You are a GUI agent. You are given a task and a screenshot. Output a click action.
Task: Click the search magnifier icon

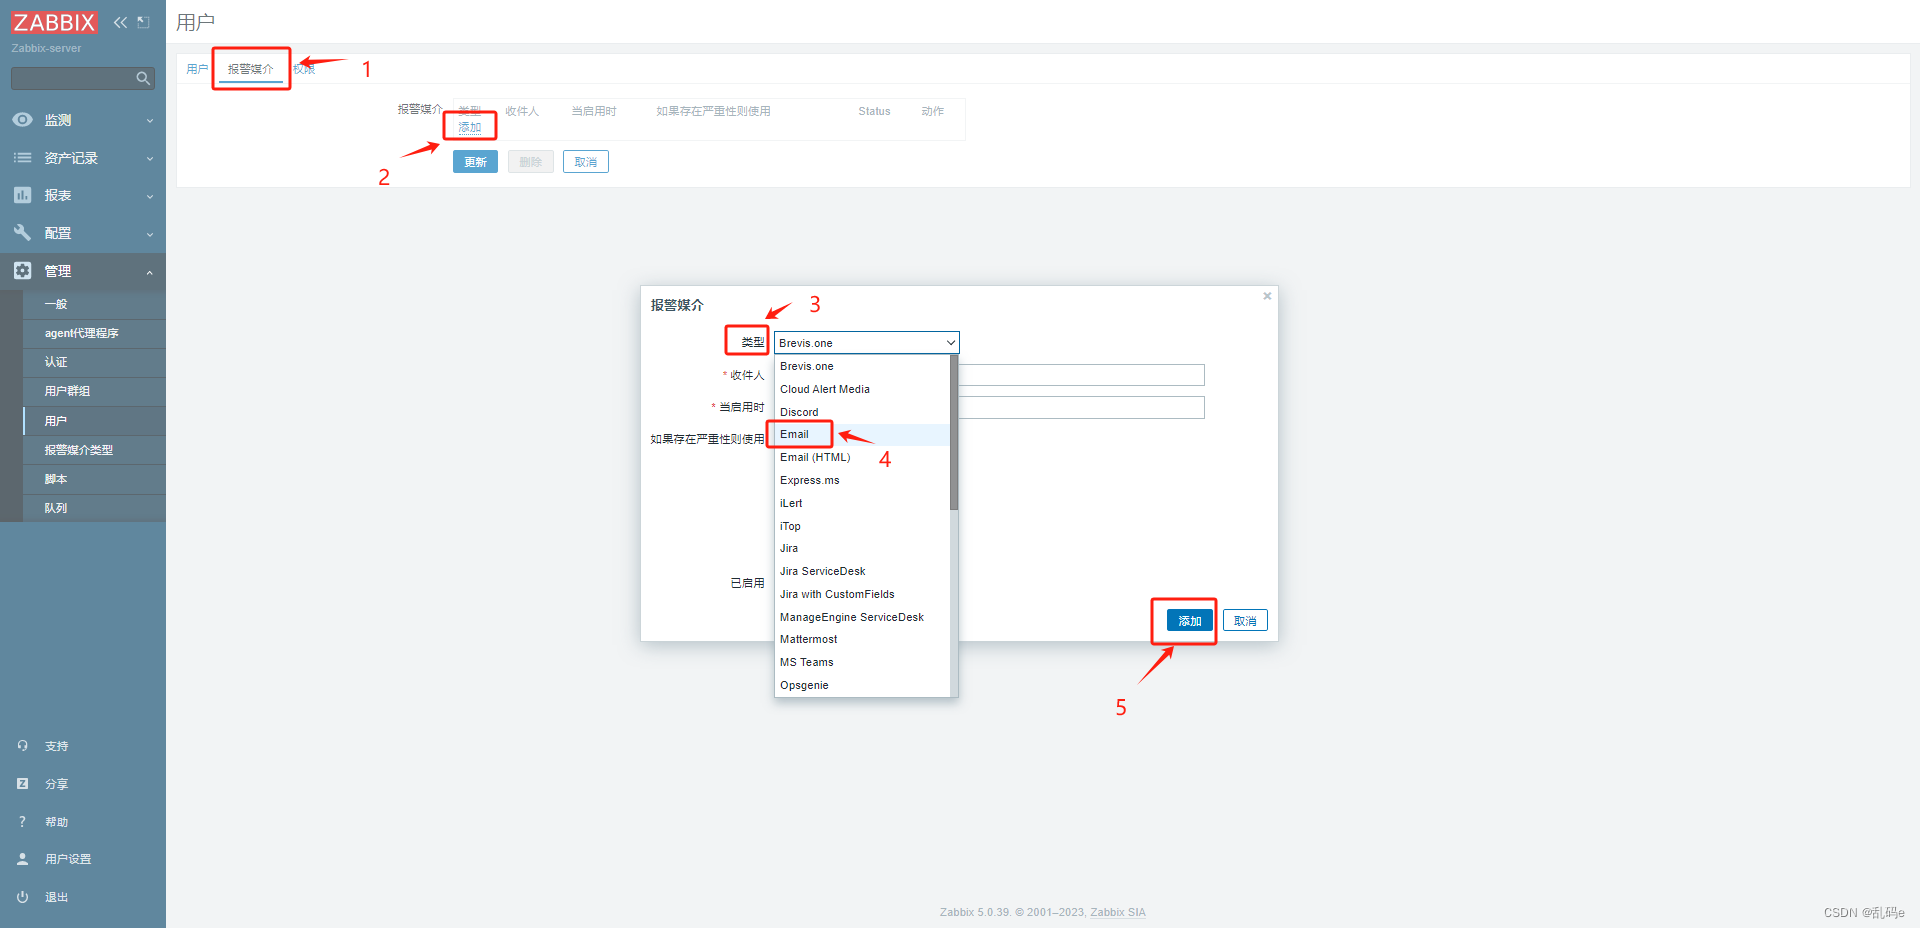coord(143,78)
